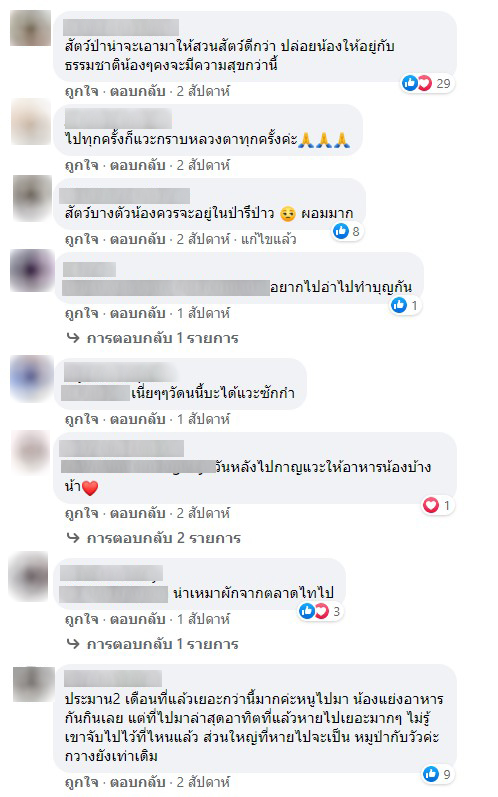Screen dimensions: 498x797
Task: Click ถูกใจ under the first comment
Action: pyautogui.click(x=81, y=91)
